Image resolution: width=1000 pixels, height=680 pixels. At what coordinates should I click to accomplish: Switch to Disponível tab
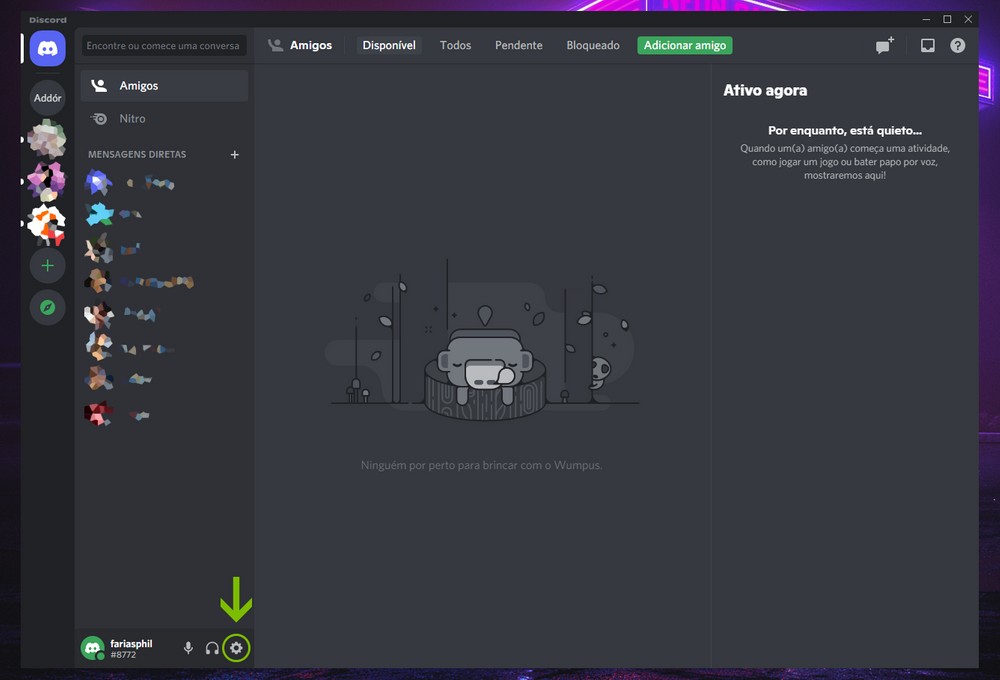[x=389, y=46]
